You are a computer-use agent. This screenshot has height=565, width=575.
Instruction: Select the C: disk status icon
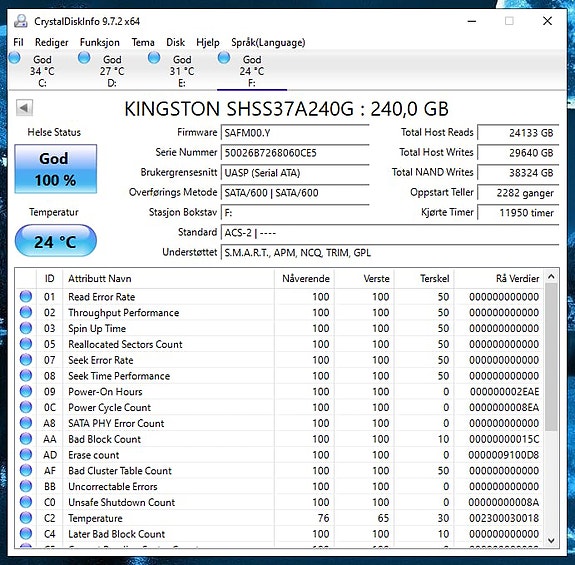click(x=15, y=58)
